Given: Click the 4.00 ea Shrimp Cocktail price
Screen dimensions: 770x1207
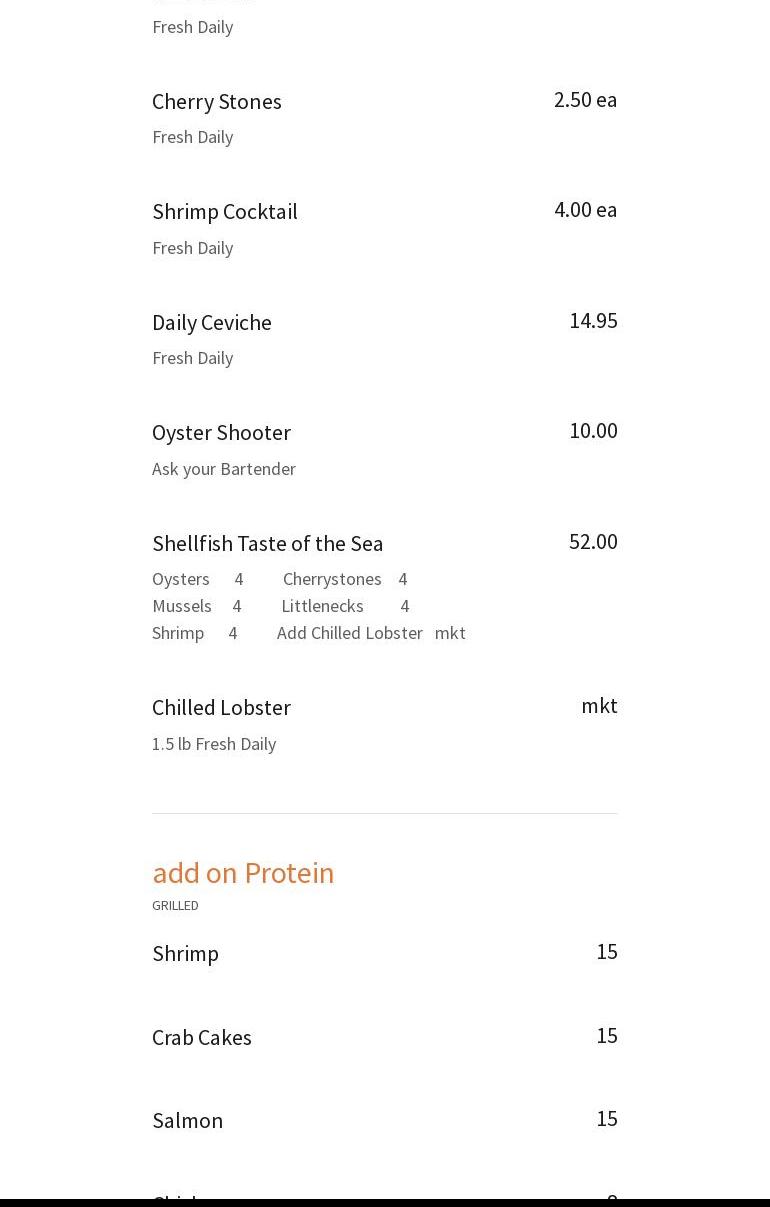Looking at the screenshot, I should pyautogui.click(x=585, y=210).
